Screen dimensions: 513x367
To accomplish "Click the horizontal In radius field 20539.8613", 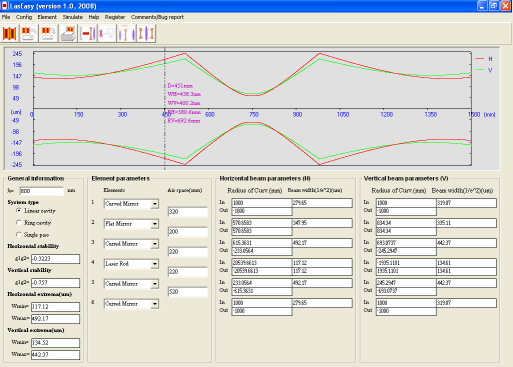I will [x=262, y=263].
